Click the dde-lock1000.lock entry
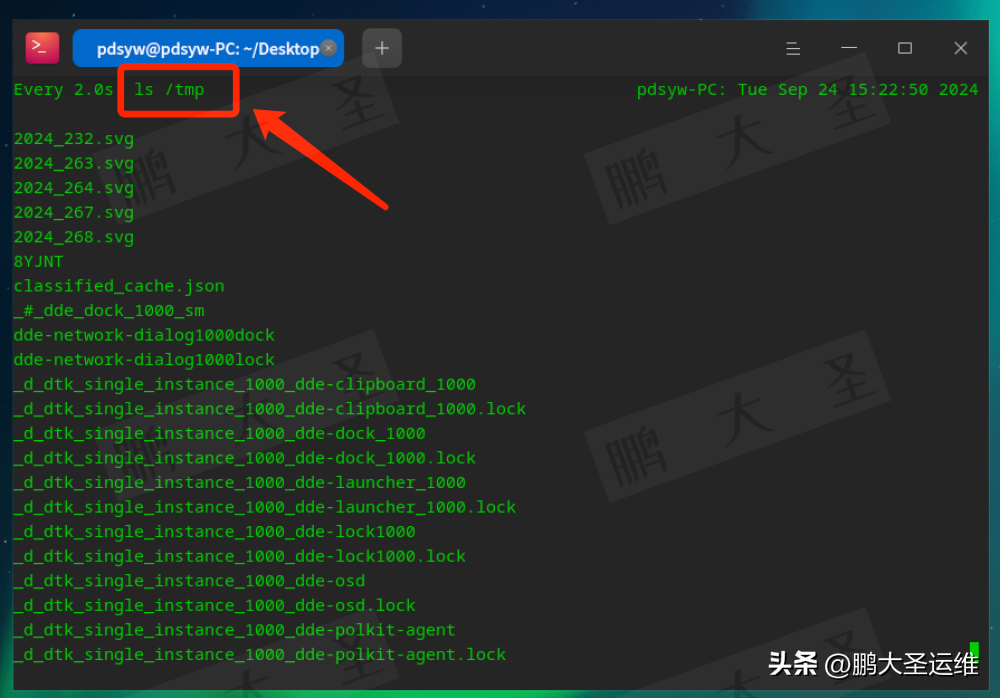1000x698 pixels. click(240, 556)
